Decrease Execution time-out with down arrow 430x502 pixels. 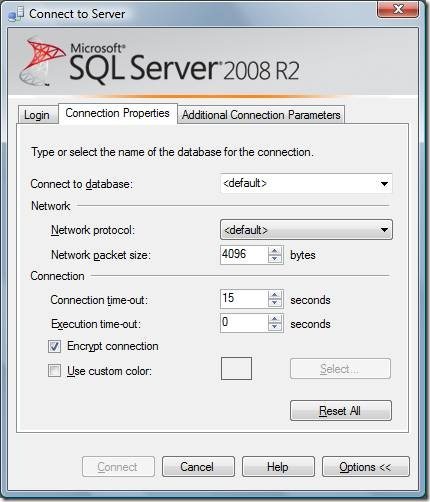click(275, 327)
